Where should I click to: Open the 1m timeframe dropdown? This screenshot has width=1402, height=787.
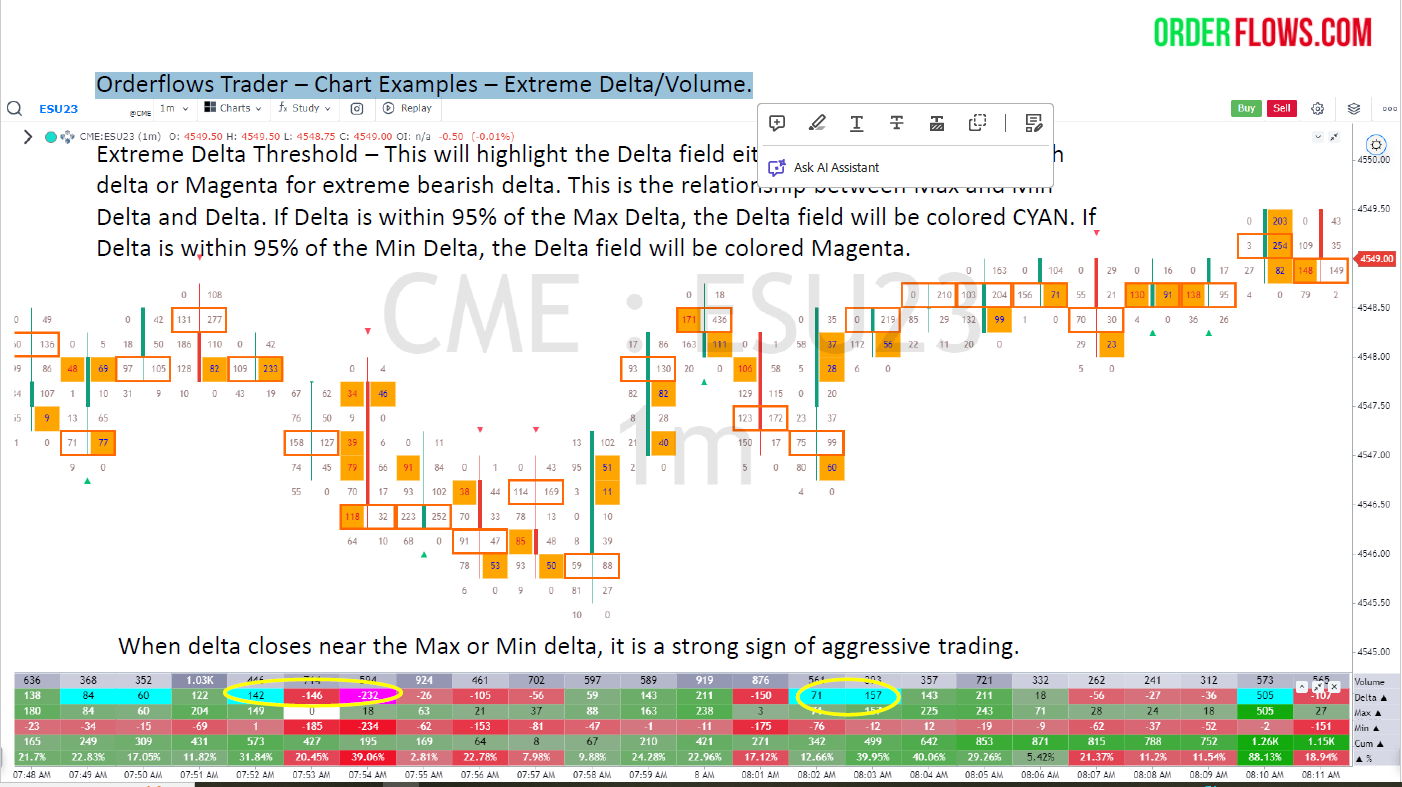click(173, 108)
